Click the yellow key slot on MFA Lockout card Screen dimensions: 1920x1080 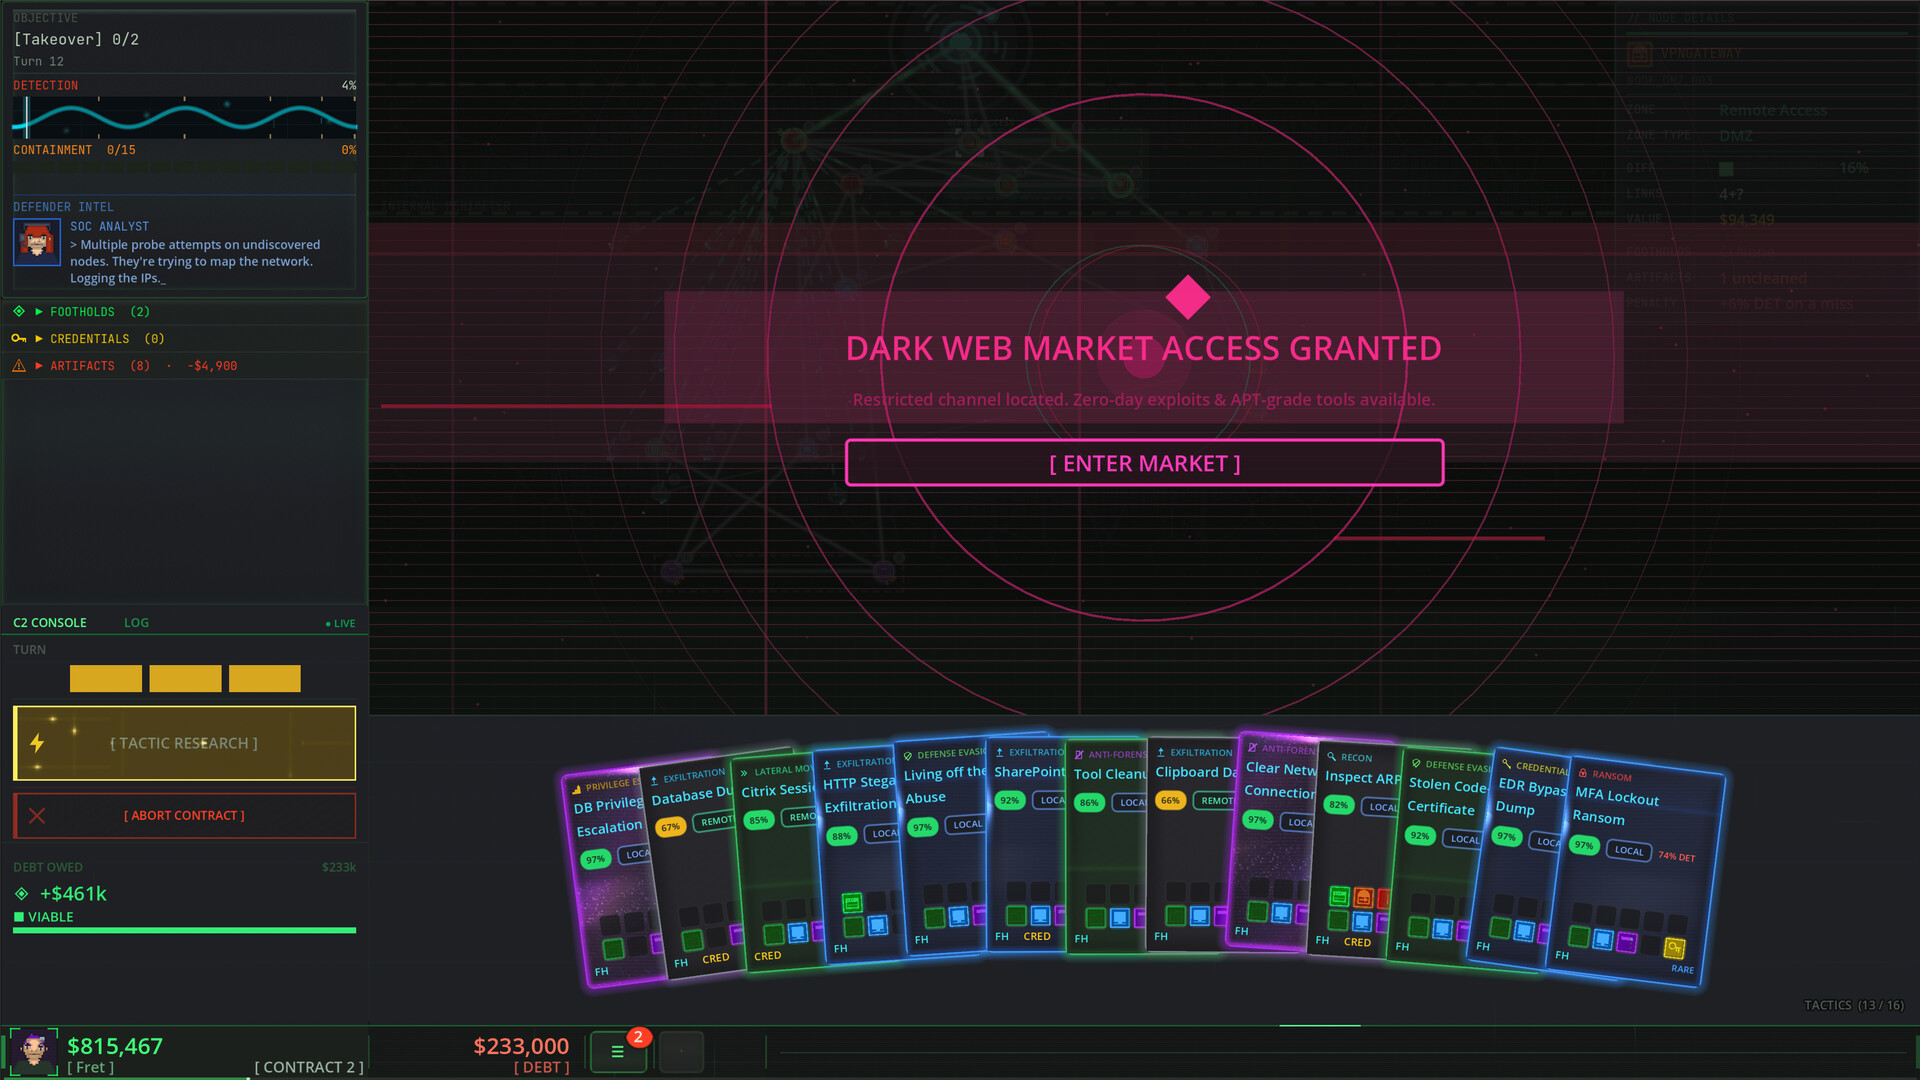tap(1674, 948)
